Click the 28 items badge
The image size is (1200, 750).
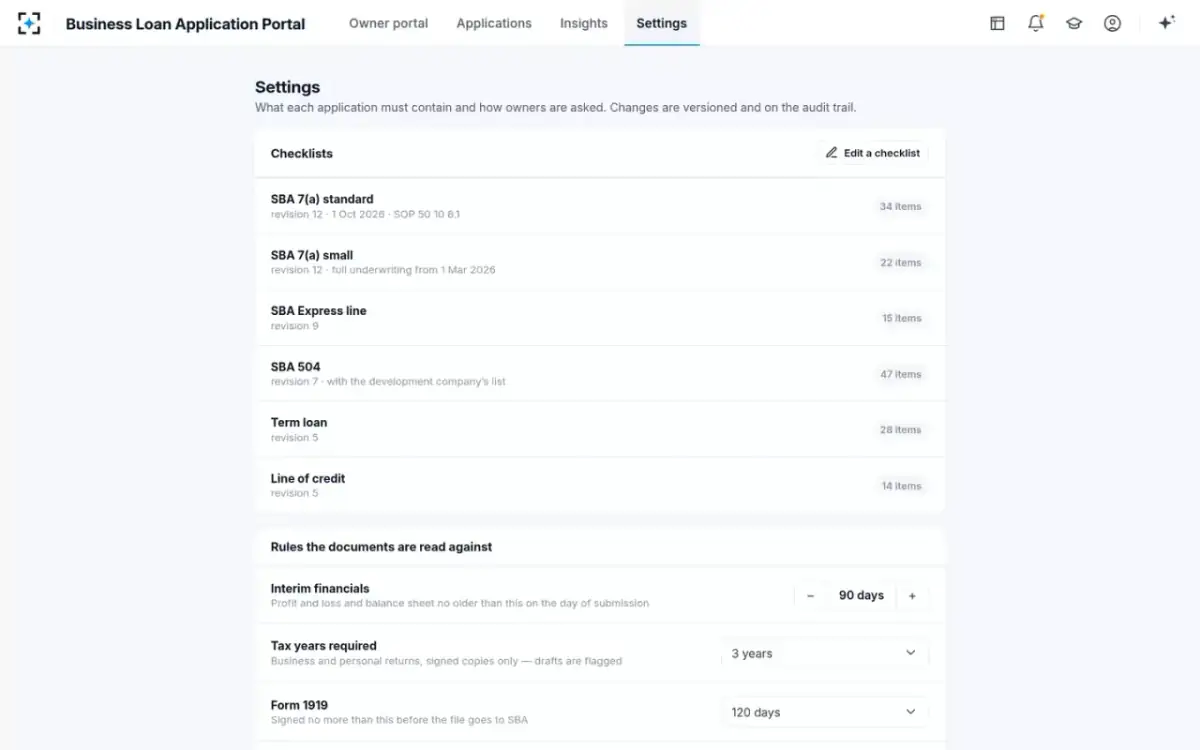pyautogui.click(x=900, y=430)
